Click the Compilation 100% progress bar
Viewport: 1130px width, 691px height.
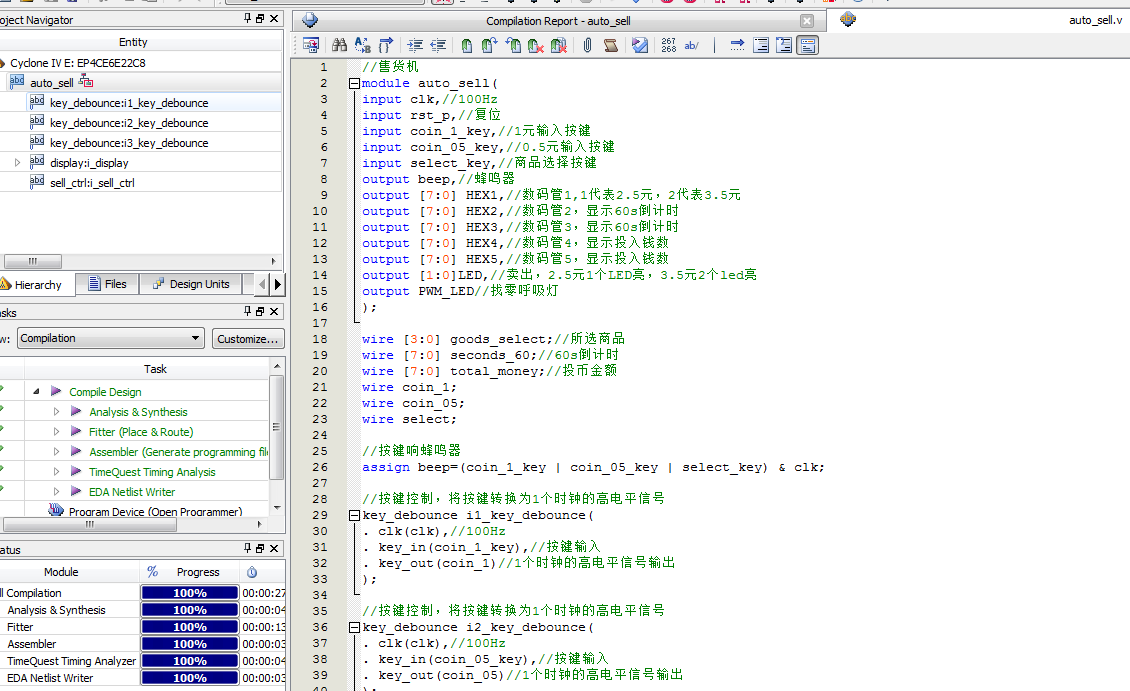tap(190, 593)
